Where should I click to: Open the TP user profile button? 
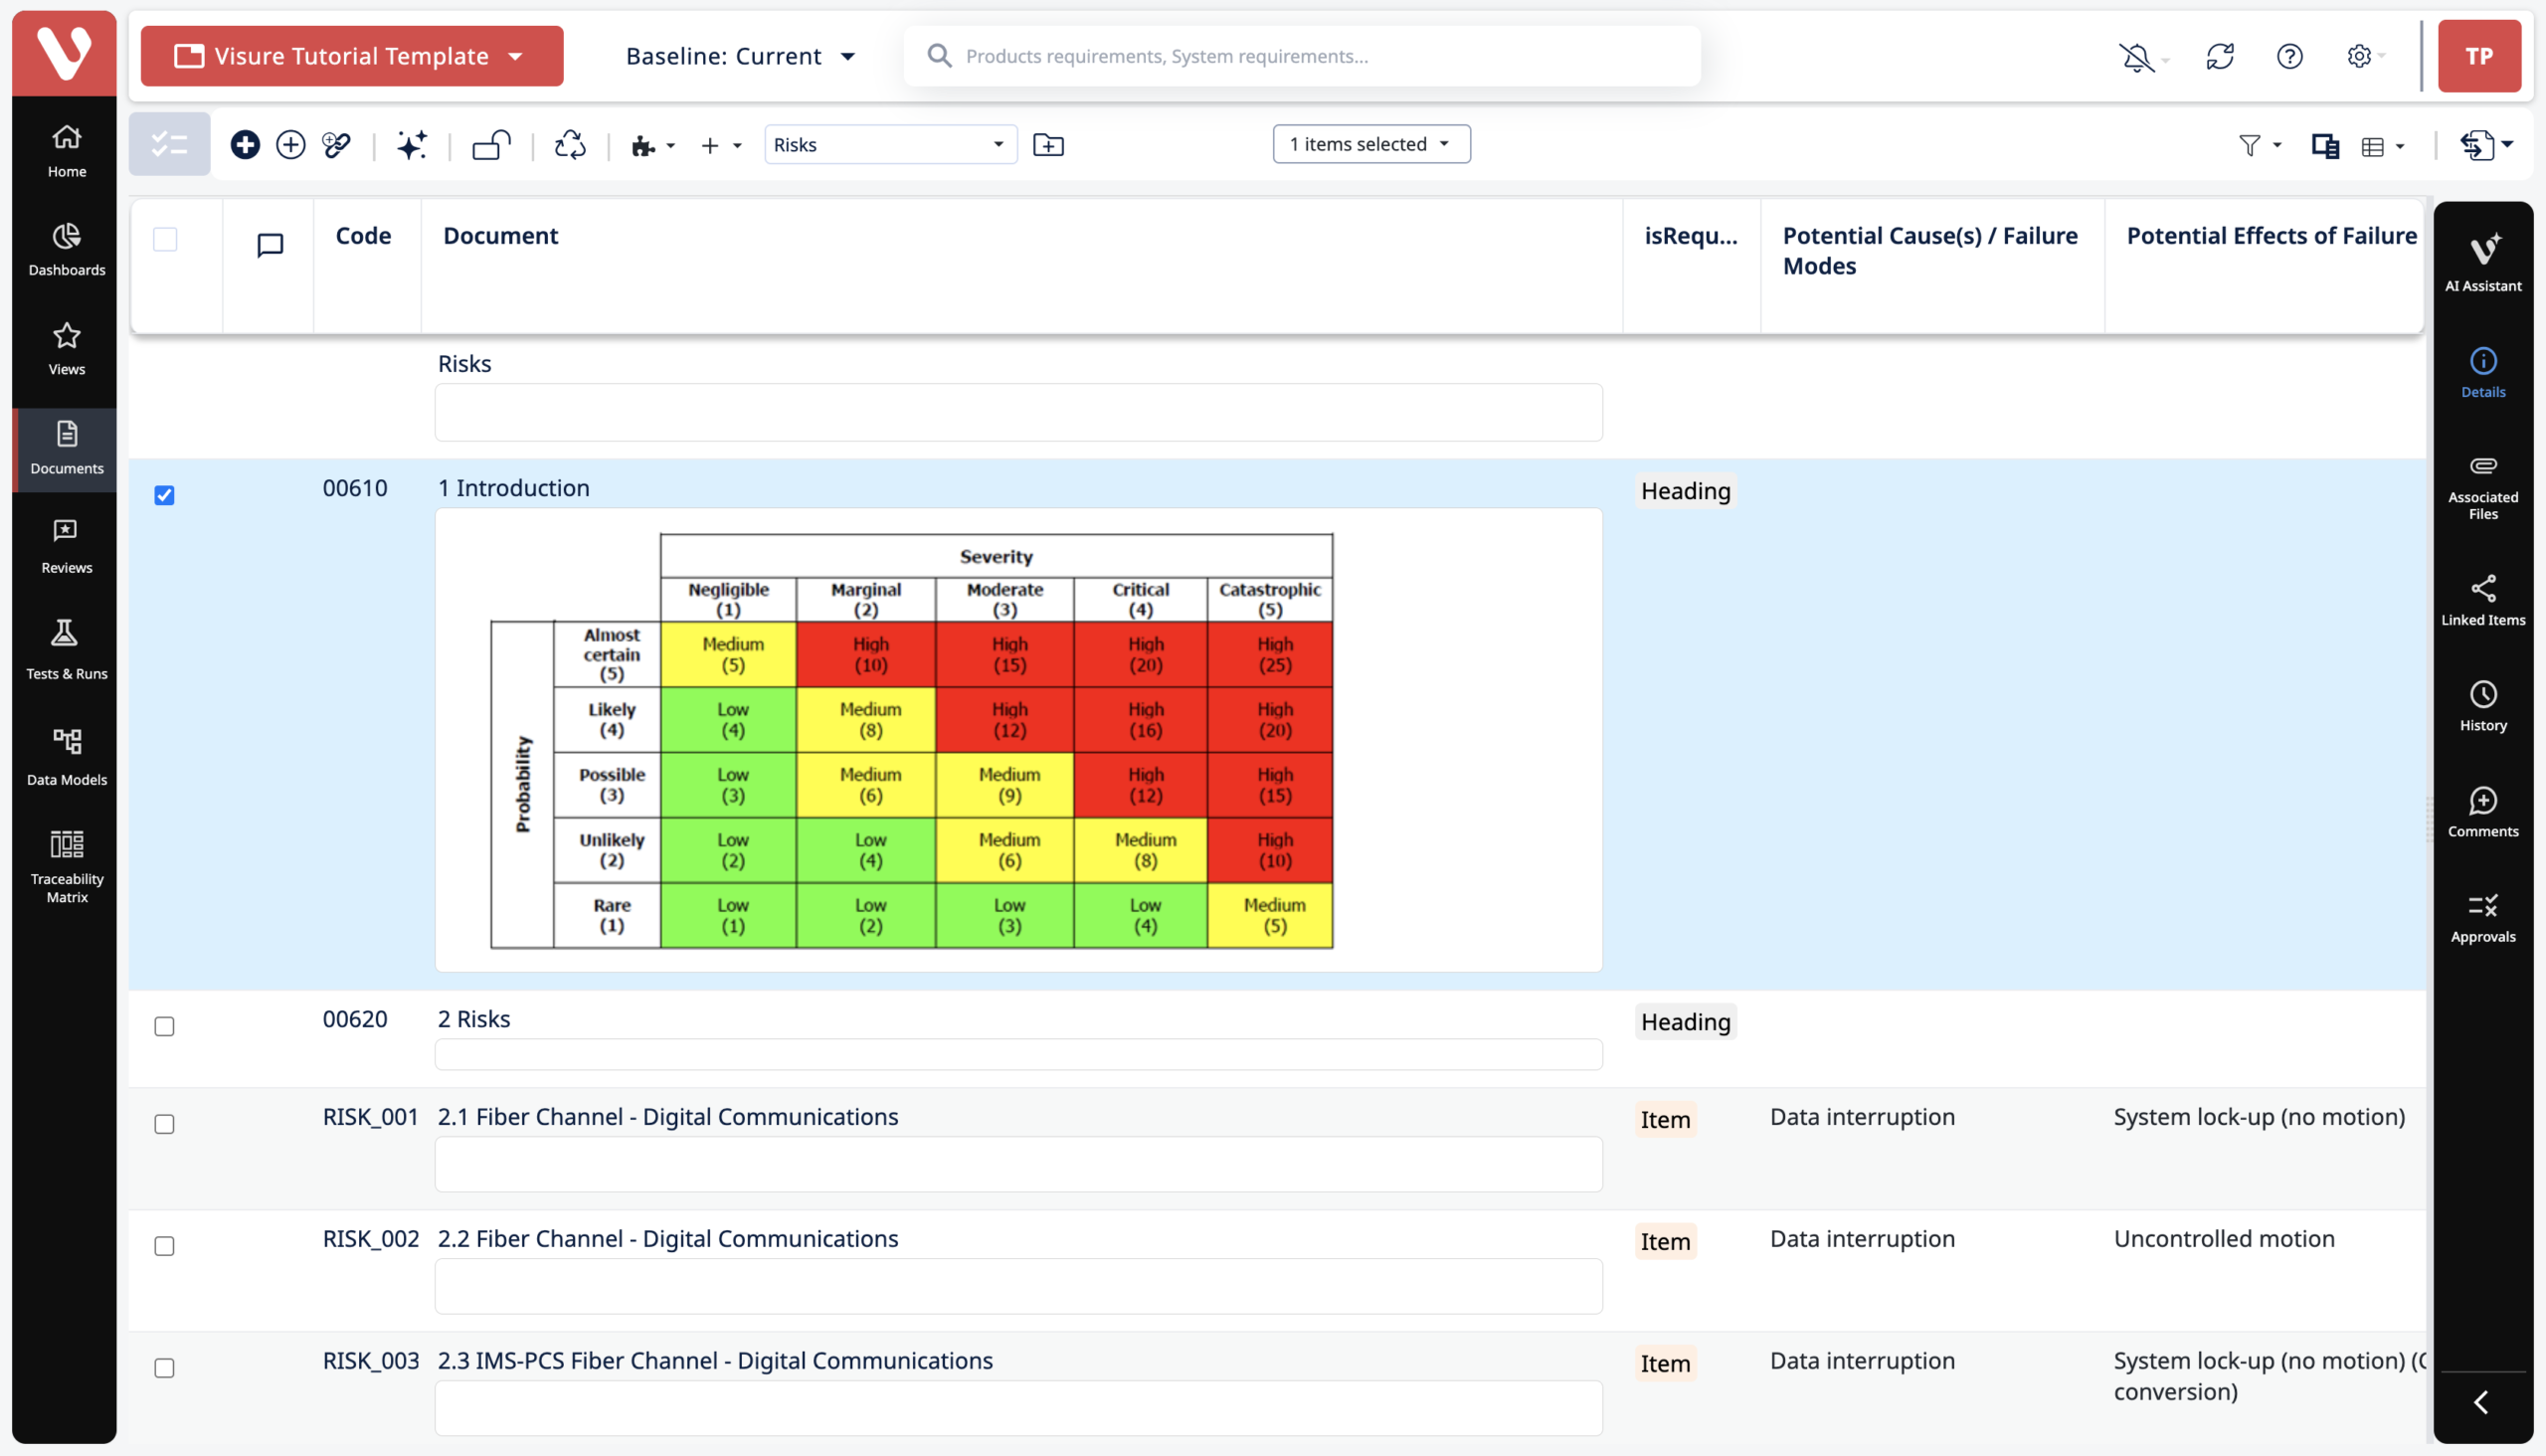pos(2478,56)
